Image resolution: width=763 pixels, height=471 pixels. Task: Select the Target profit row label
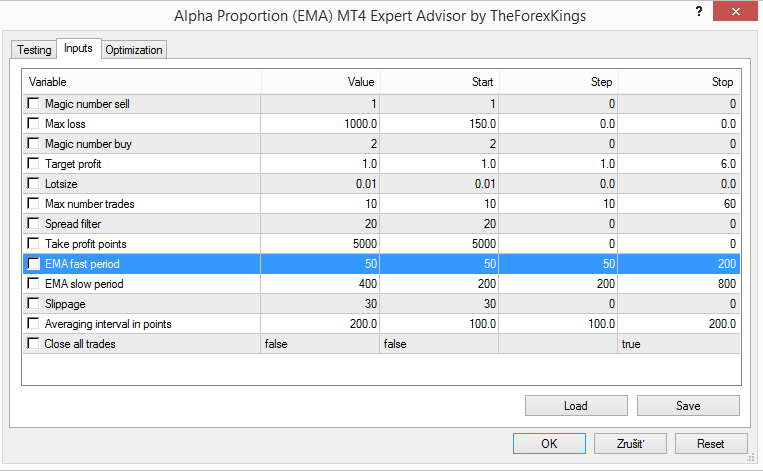(x=73, y=164)
